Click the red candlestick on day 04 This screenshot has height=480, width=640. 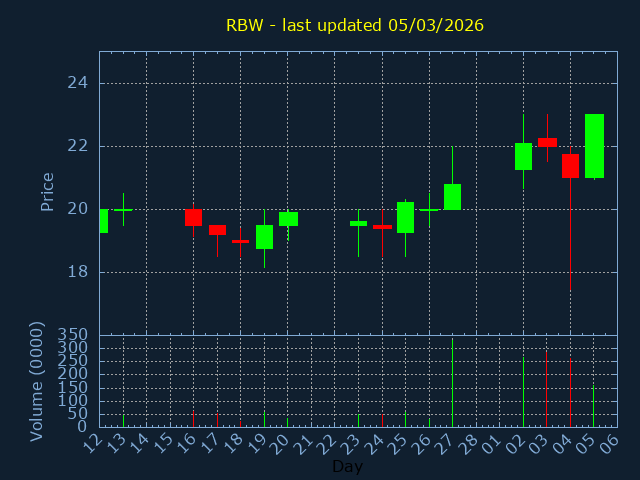[570, 165]
